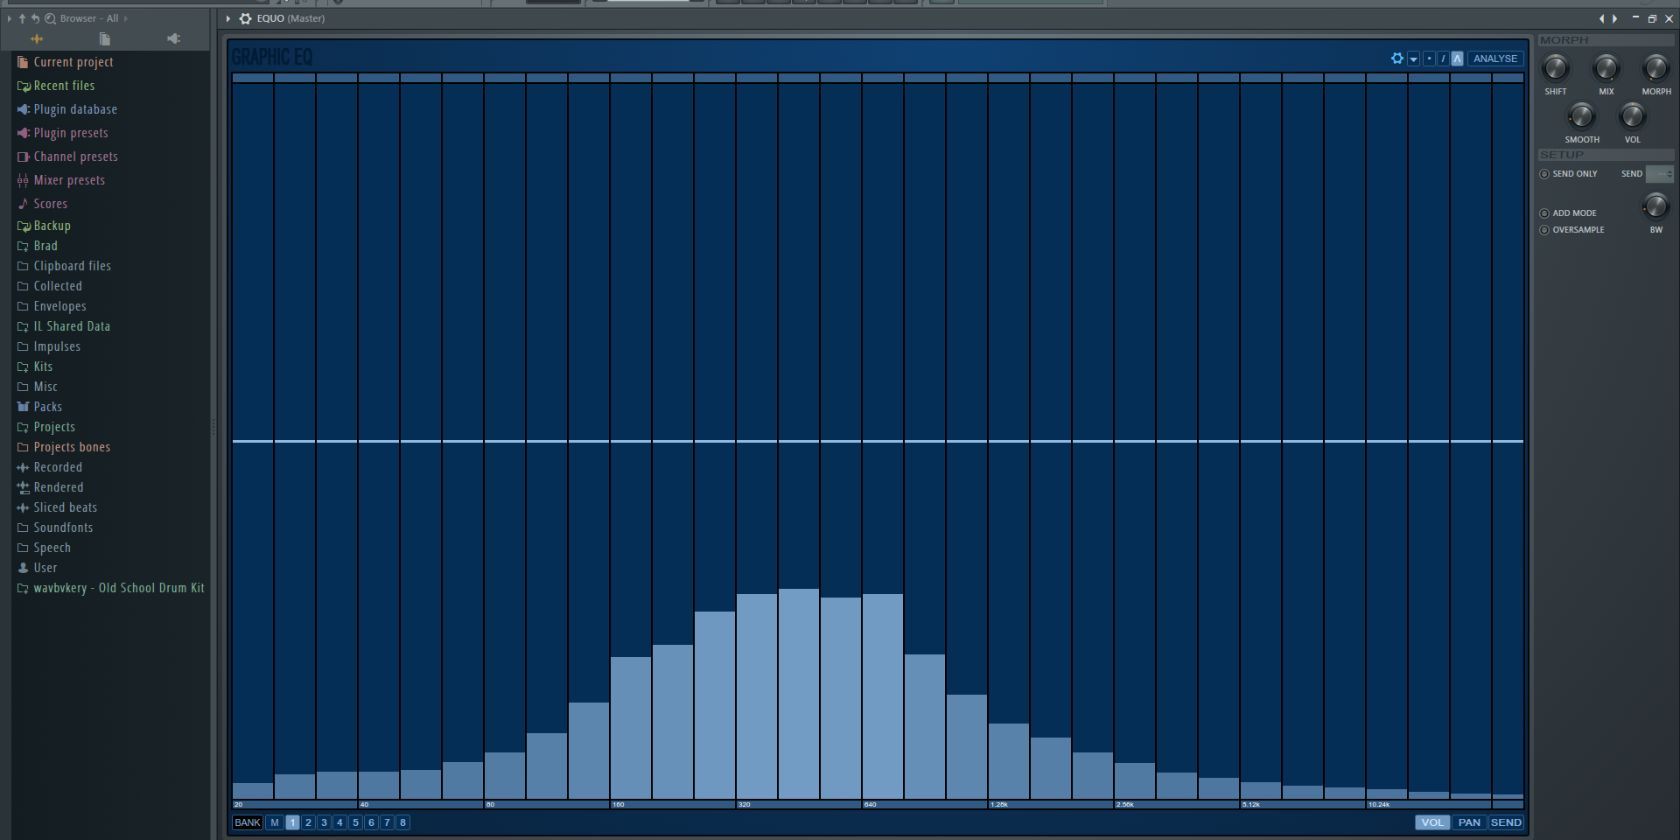Expand the Backup folder
The height and width of the screenshot is (840, 1680).
coord(44,226)
